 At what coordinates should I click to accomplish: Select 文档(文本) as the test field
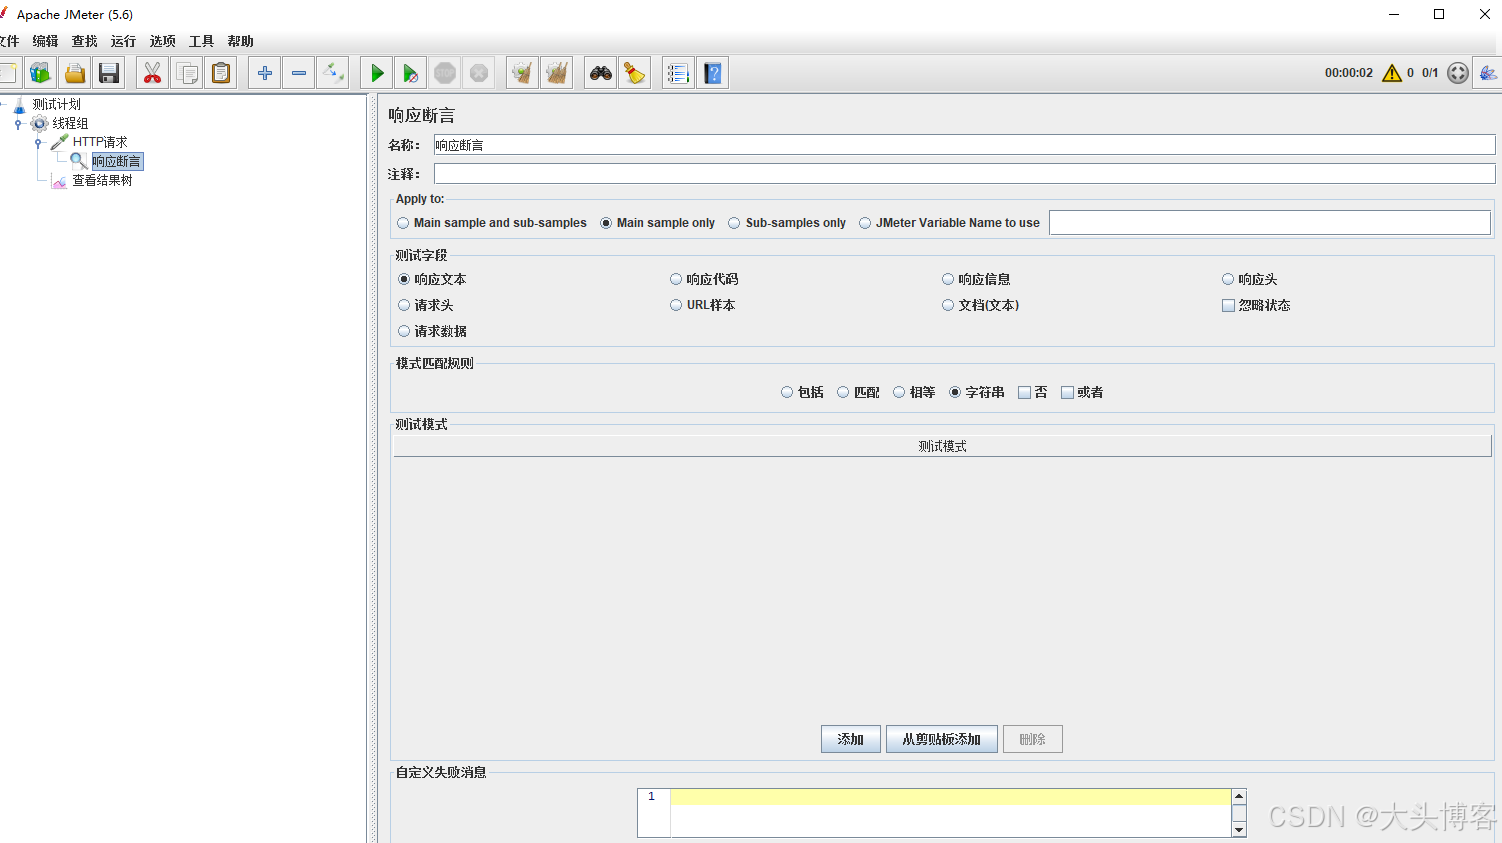click(x=981, y=305)
